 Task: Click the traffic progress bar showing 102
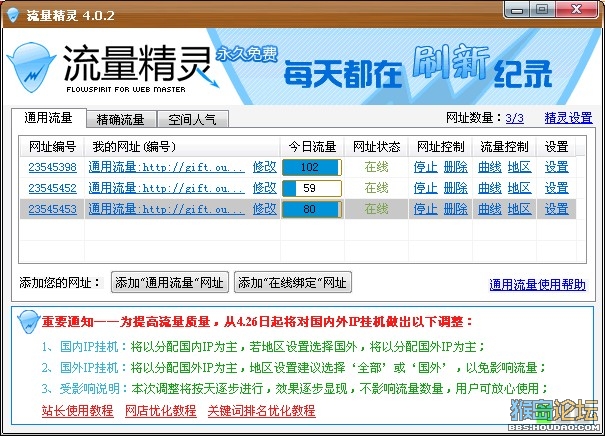pyautogui.click(x=312, y=167)
